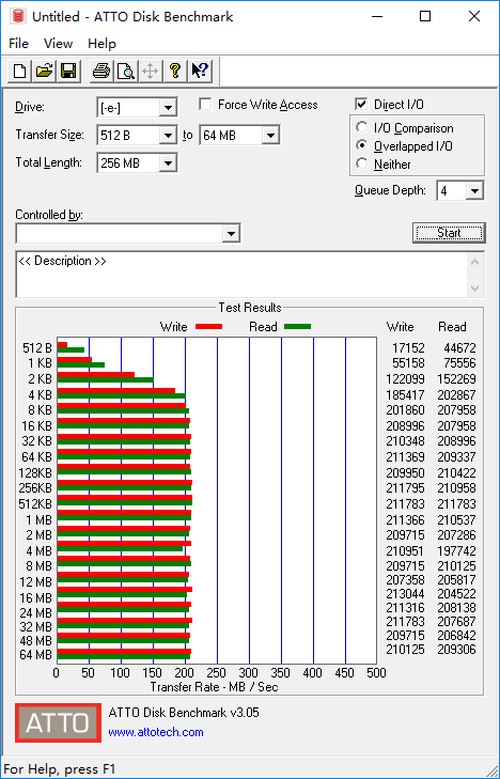Select the Overlapped I/O radio button
Viewport: 500px width, 779px height.
[x=362, y=146]
